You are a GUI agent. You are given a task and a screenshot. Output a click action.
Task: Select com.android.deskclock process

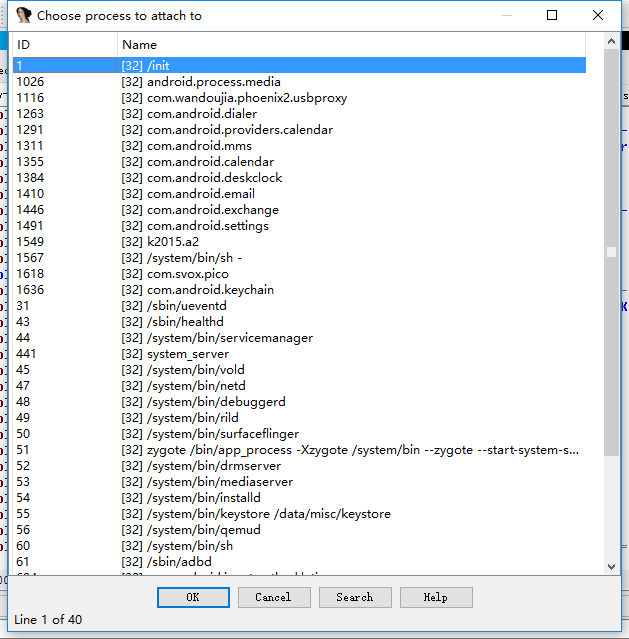point(300,178)
